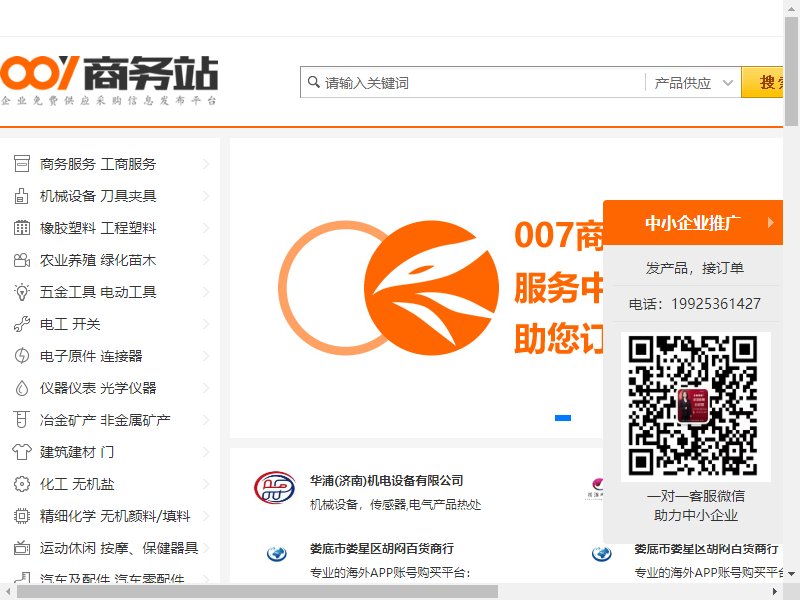Expand the 农业养殖 绿化苗木 row chevron

pos(206,260)
